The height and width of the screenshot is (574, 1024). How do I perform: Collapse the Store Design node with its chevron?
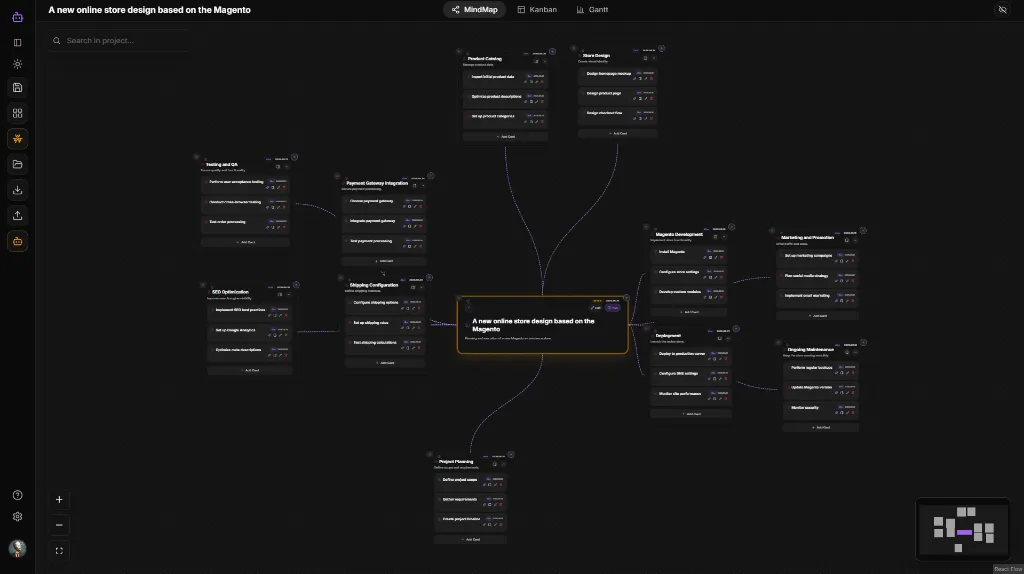pyautogui.click(x=654, y=58)
